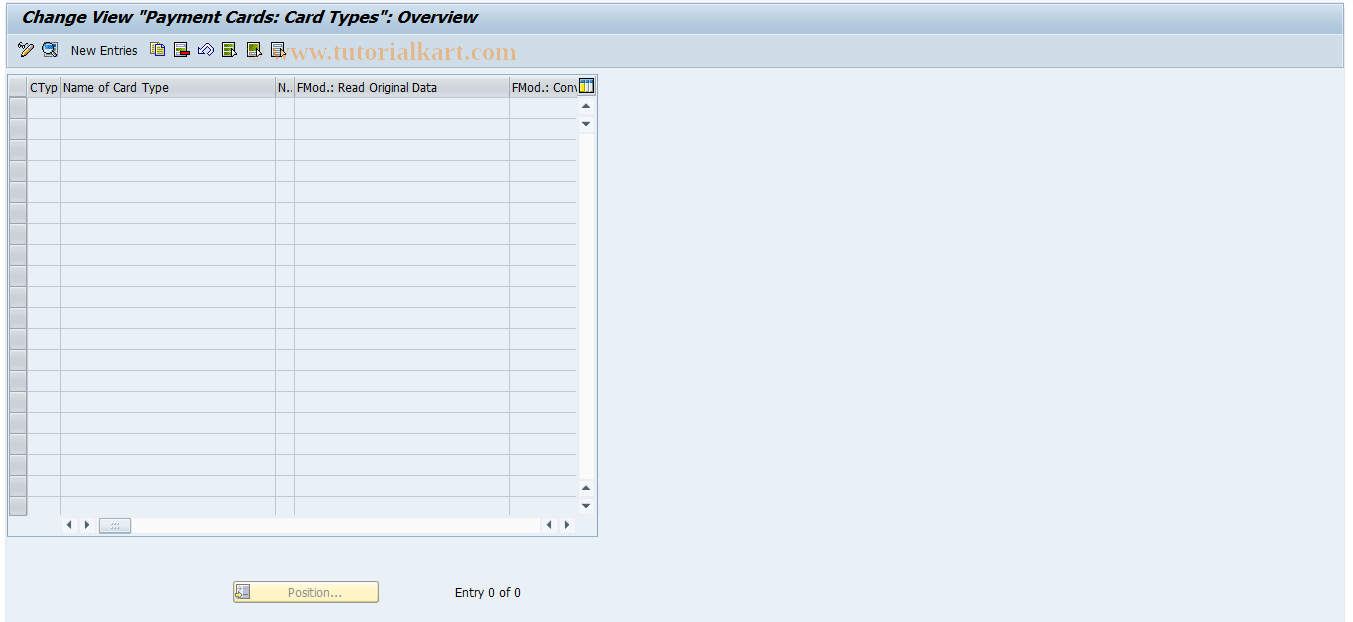1353x622 pixels.
Task: Click the first row CTyp cell
Action: pos(44,108)
